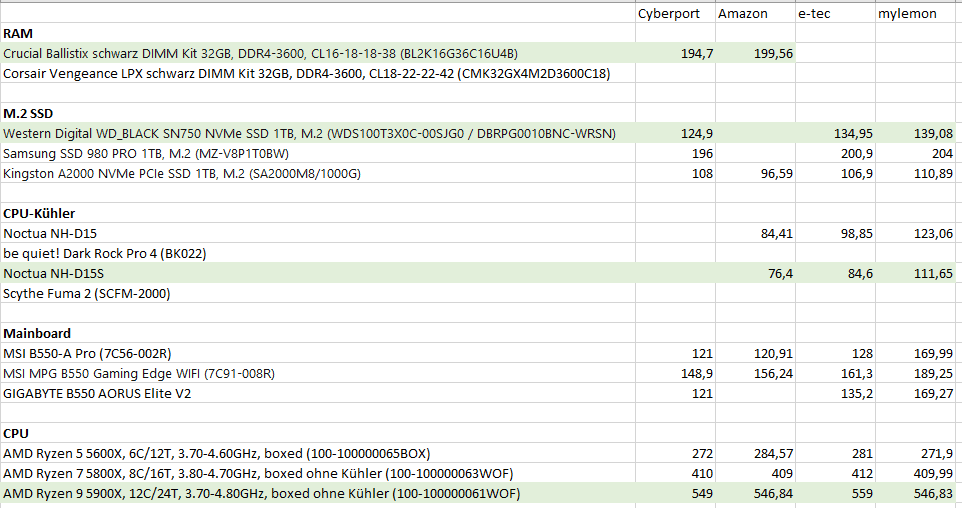962x508 pixels.
Task: Select the Cyberport column header cell
Action: 675,13
